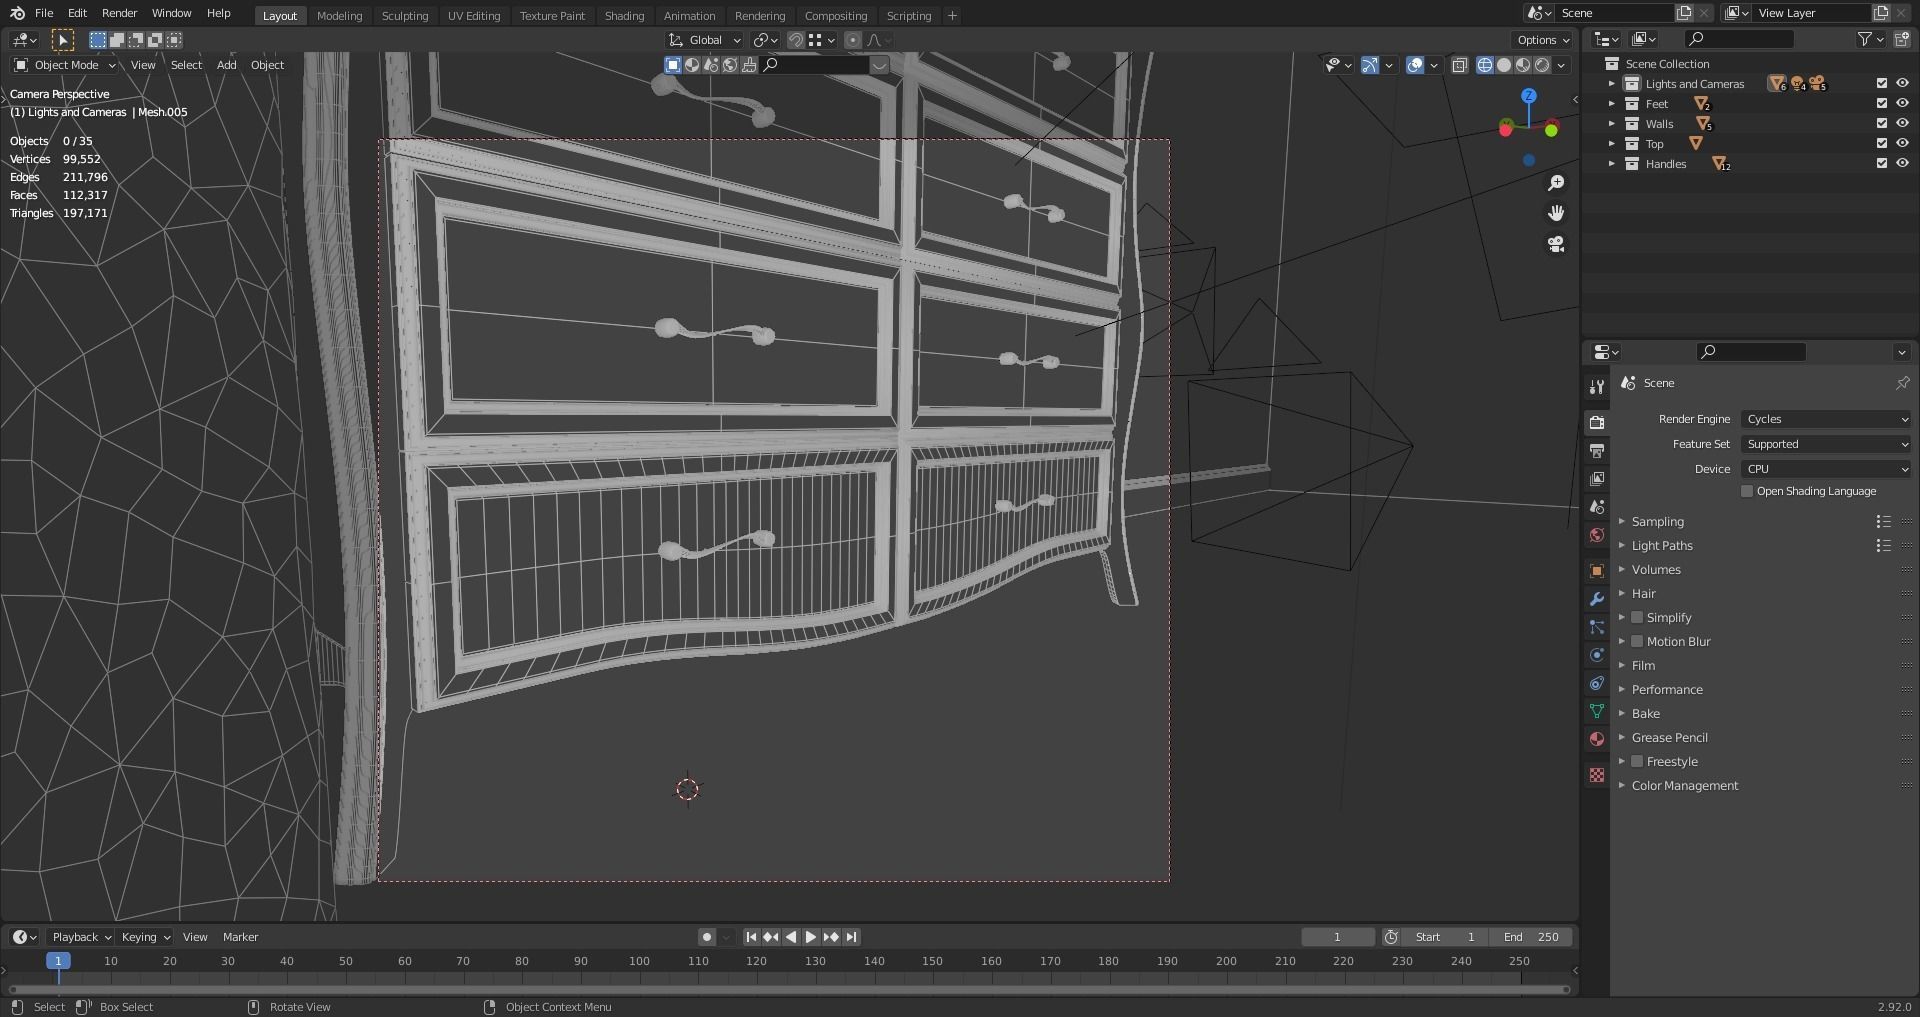Image resolution: width=1920 pixels, height=1017 pixels.
Task: Open the Object Constraint Properties icon
Action: pyautogui.click(x=1597, y=683)
